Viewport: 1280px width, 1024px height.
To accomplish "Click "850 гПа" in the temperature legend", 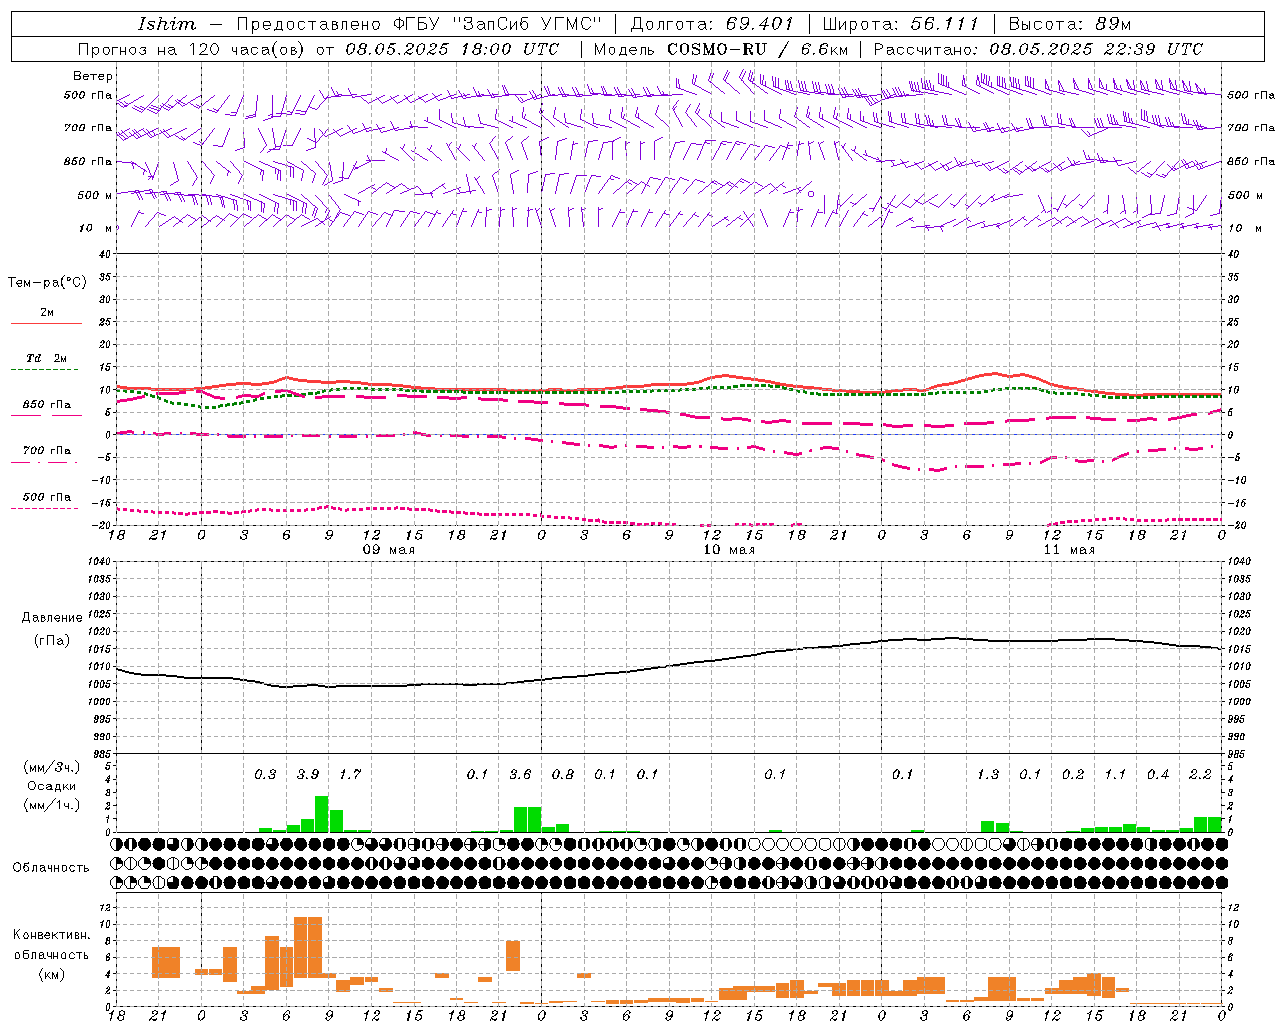I will point(47,405).
